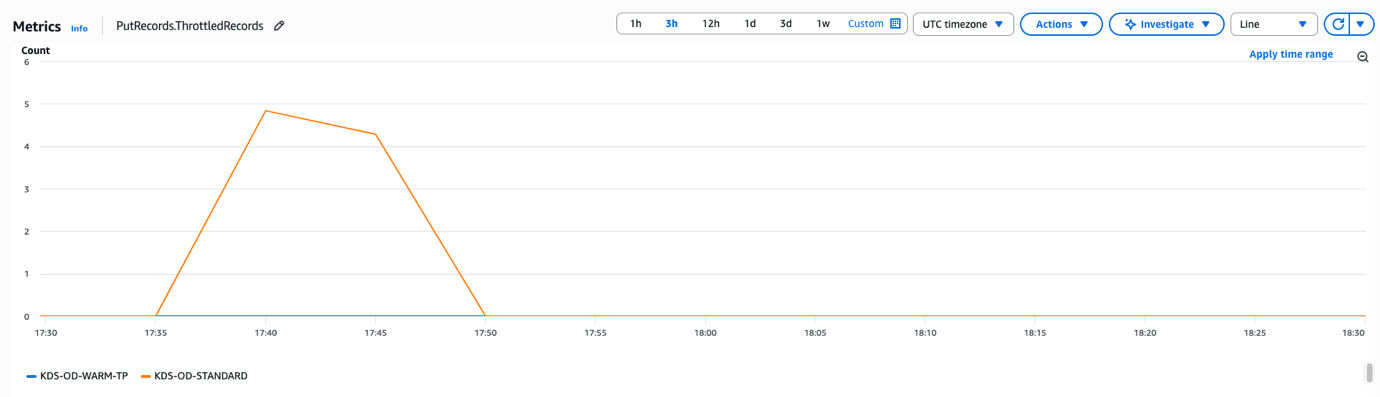Click the Info link next to Metrics
This screenshot has height=397, width=1380.
[x=79, y=28]
